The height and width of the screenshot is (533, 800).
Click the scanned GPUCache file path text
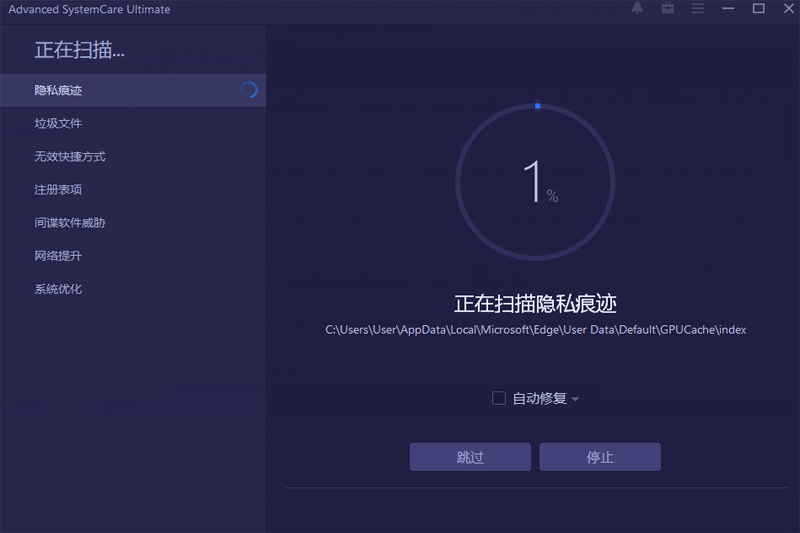pyautogui.click(x=536, y=330)
